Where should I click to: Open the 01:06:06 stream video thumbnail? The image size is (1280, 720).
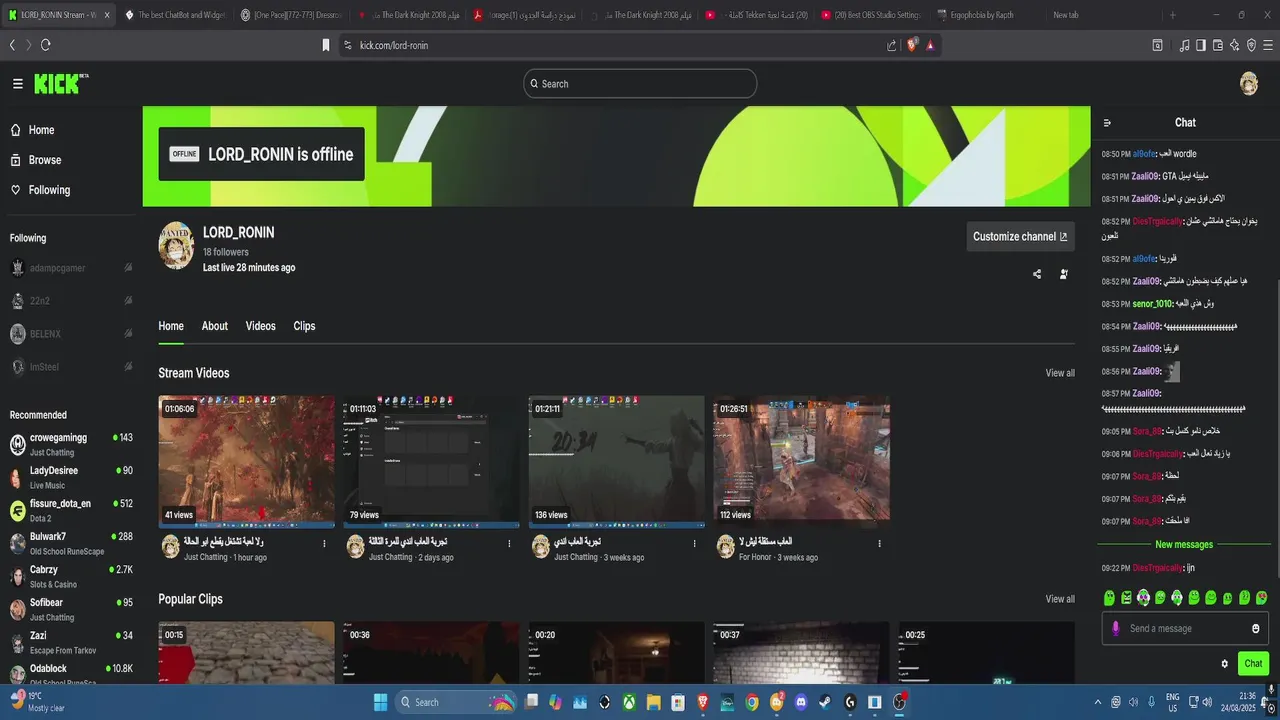(246, 462)
